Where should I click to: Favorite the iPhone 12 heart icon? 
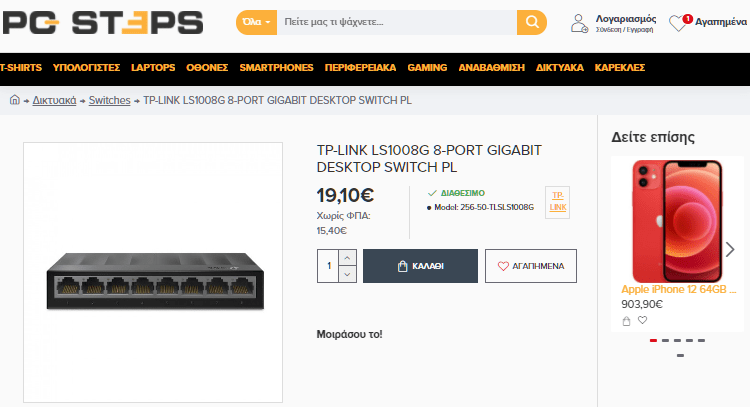pos(642,320)
